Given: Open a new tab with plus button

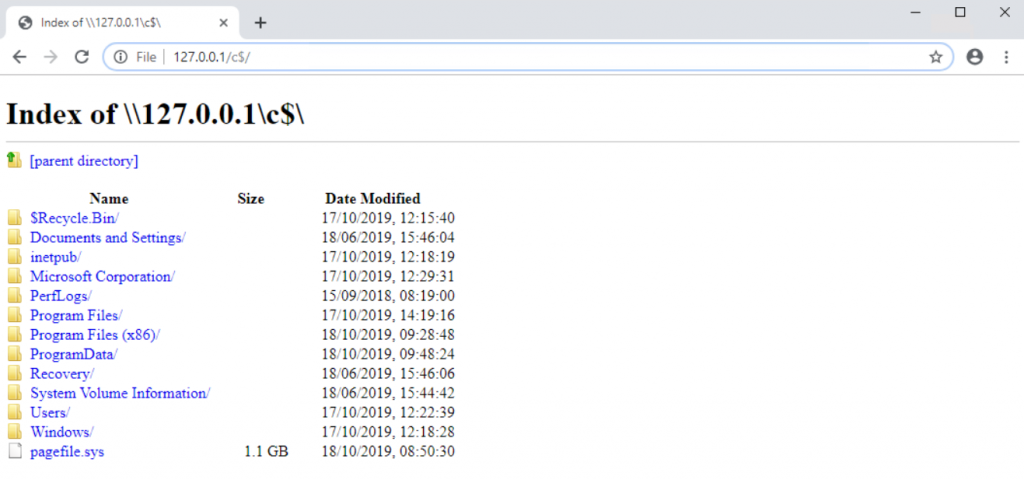Looking at the screenshot, I should point(260,22).
